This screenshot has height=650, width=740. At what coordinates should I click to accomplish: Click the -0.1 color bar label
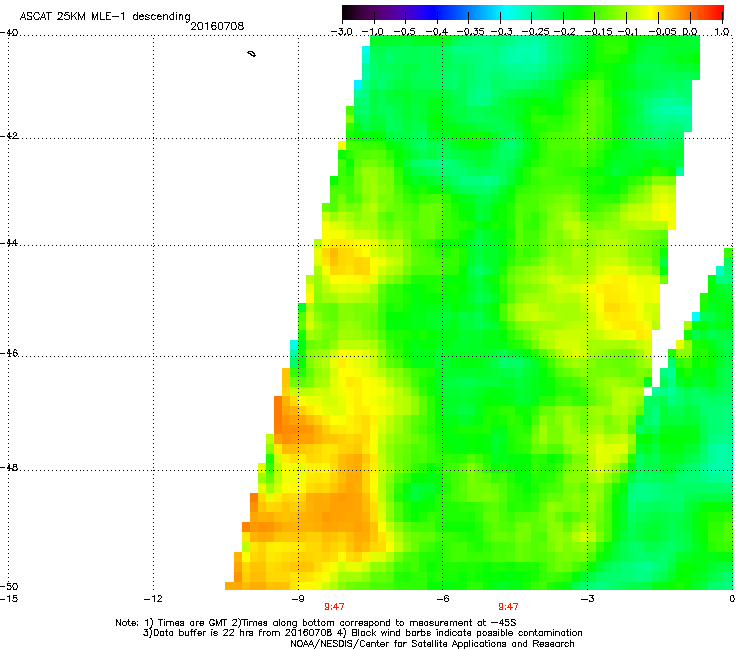point(628,32)
